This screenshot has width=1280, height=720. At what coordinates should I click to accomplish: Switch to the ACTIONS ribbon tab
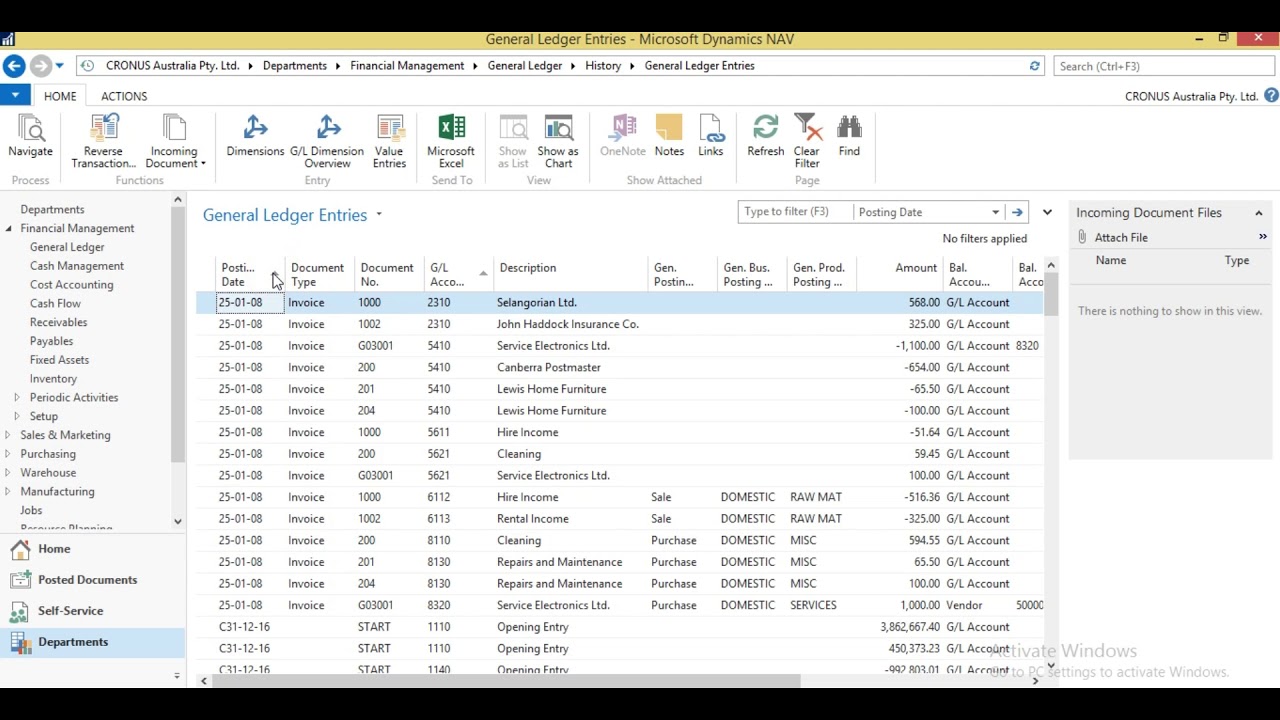tap(124, 96)
